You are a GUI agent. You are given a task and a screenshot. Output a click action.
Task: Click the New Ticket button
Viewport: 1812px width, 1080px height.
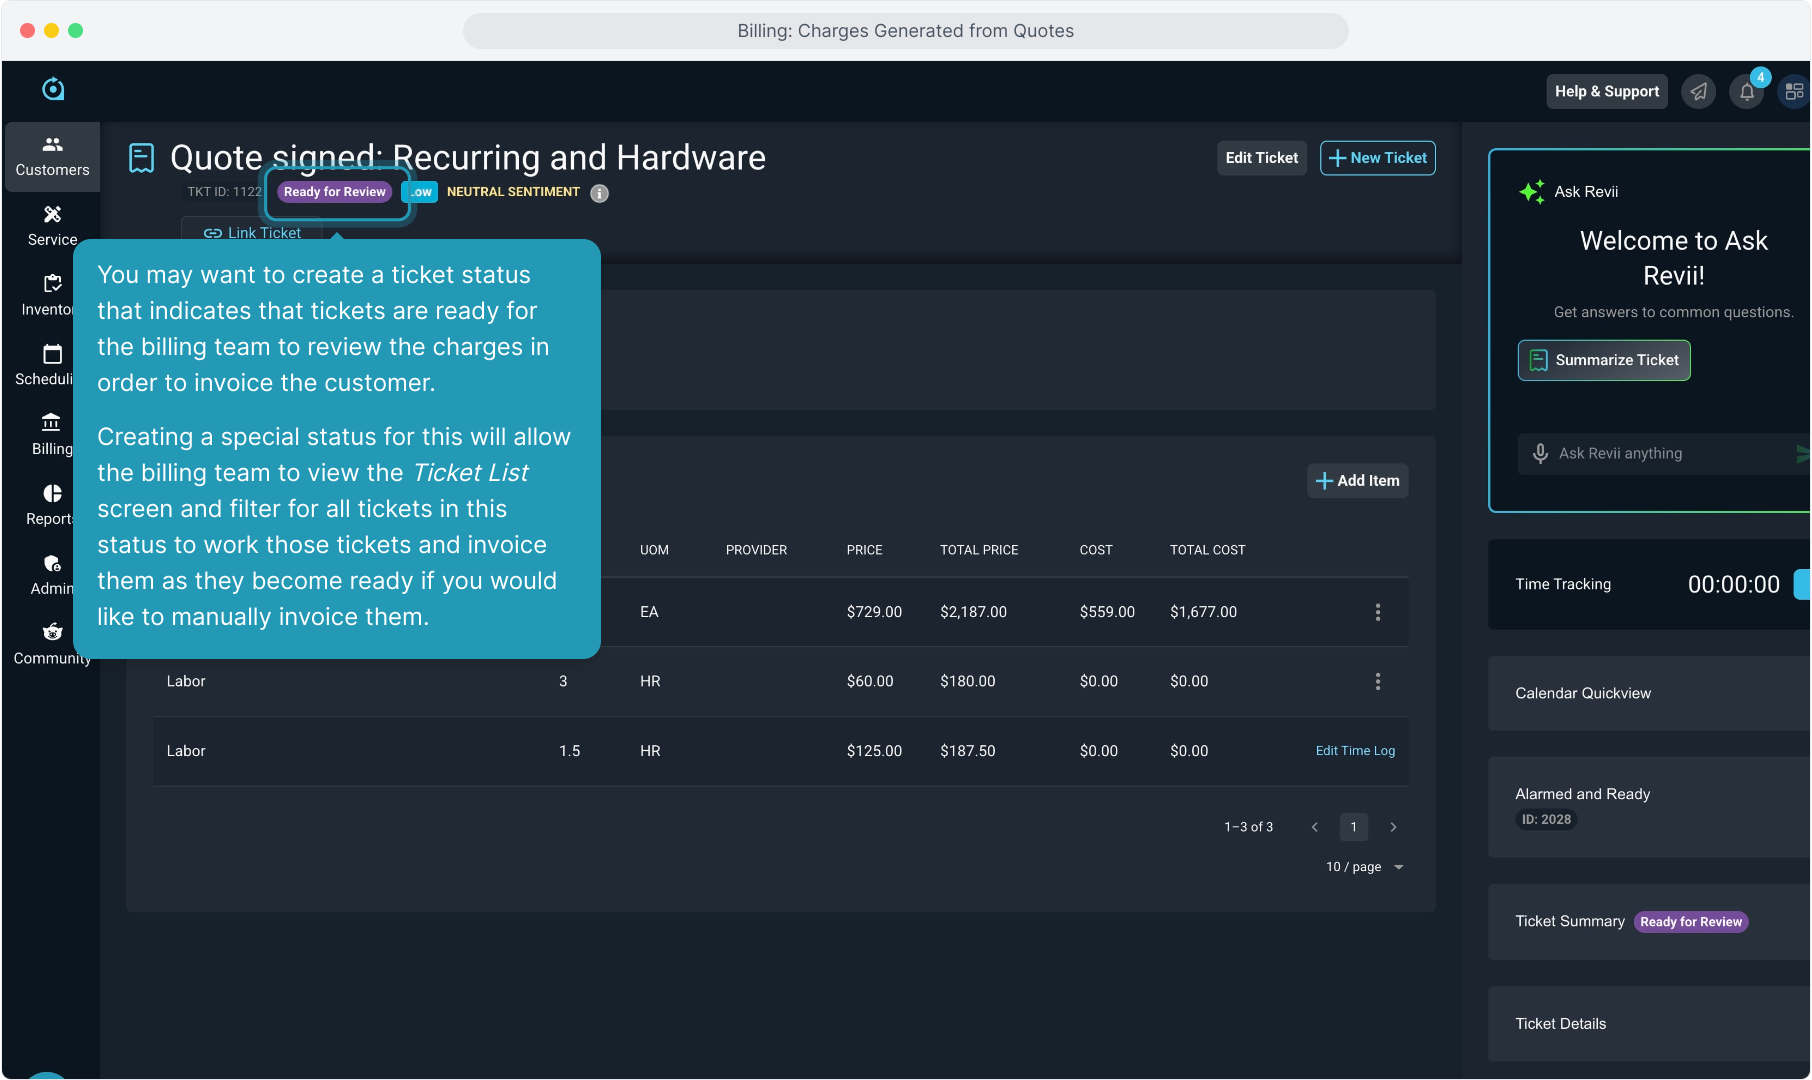click(1377, 158)
